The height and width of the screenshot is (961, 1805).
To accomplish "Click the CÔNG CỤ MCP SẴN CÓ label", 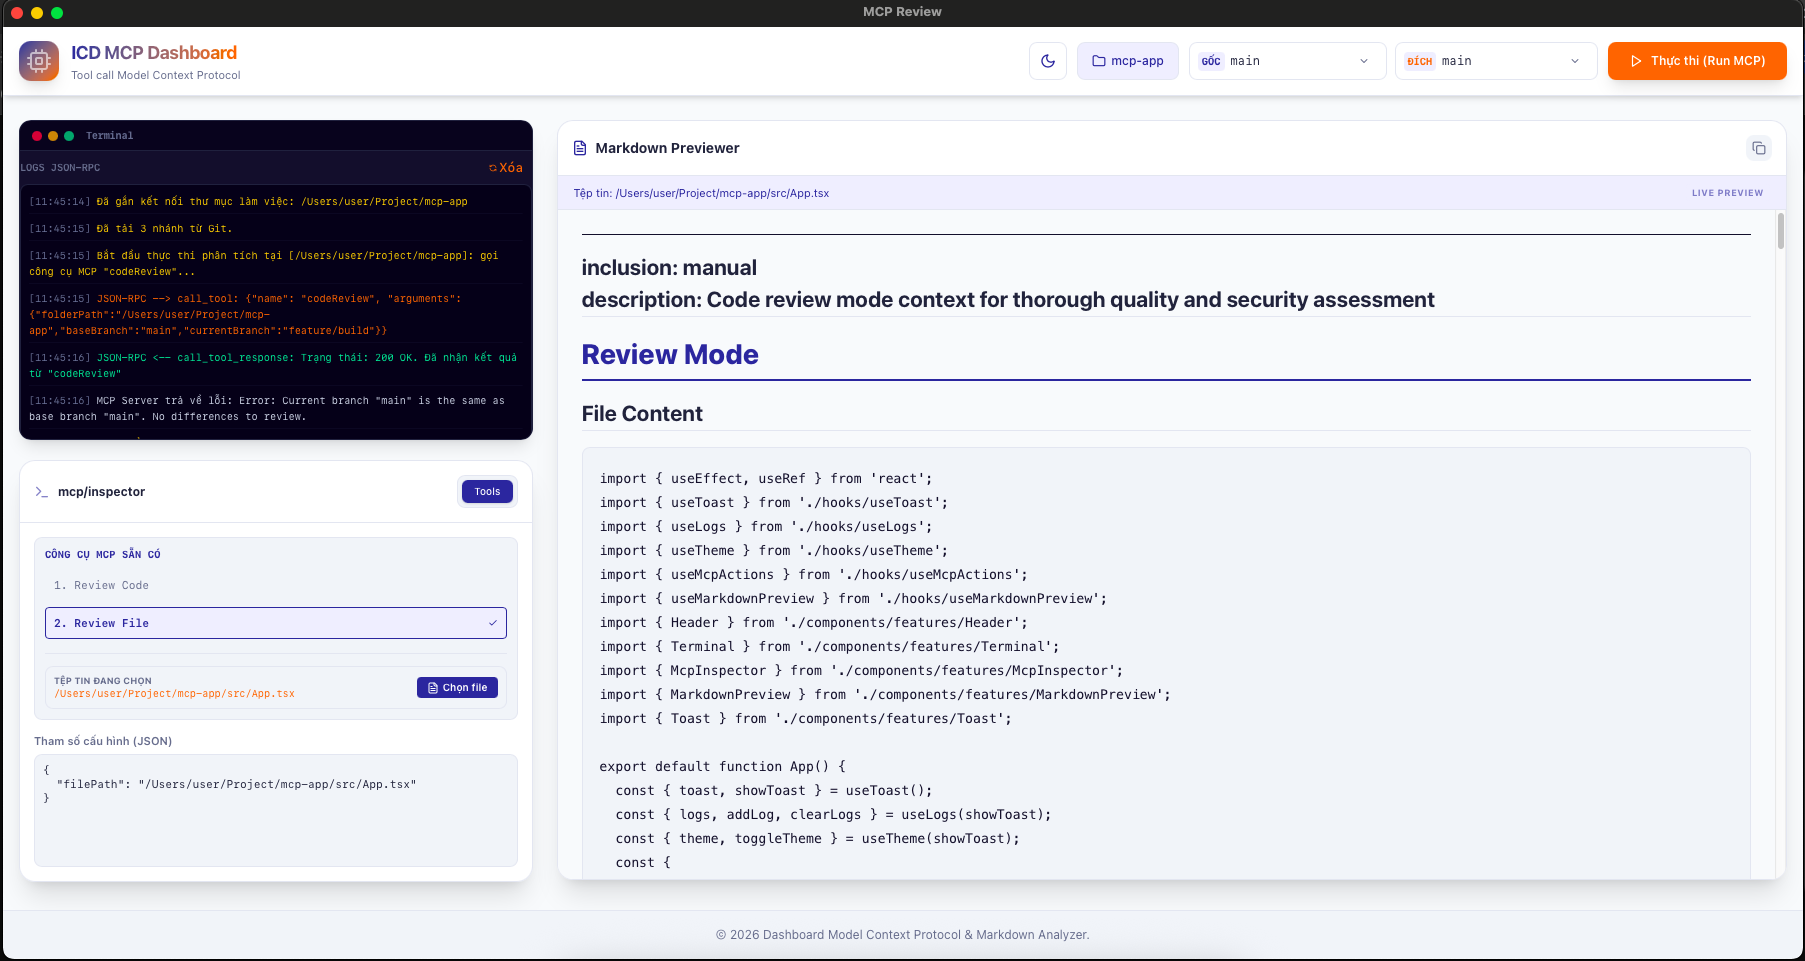I will (x=103, y=555).
